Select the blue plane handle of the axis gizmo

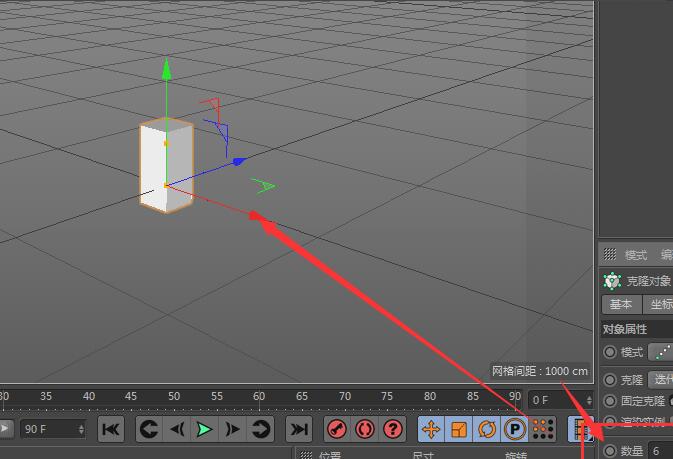tap(218, 137)
